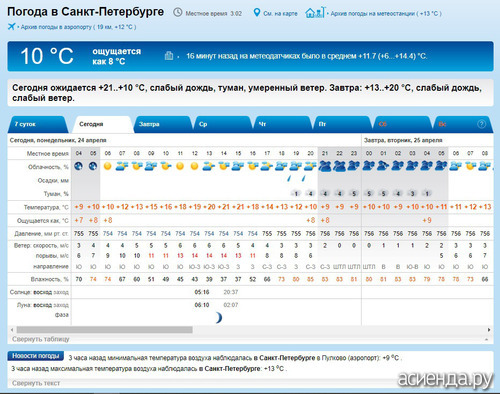Viewport: 500px width, 394px height.
Task: Click the building sensor icon in blue banner
Action: pos(169,56)
